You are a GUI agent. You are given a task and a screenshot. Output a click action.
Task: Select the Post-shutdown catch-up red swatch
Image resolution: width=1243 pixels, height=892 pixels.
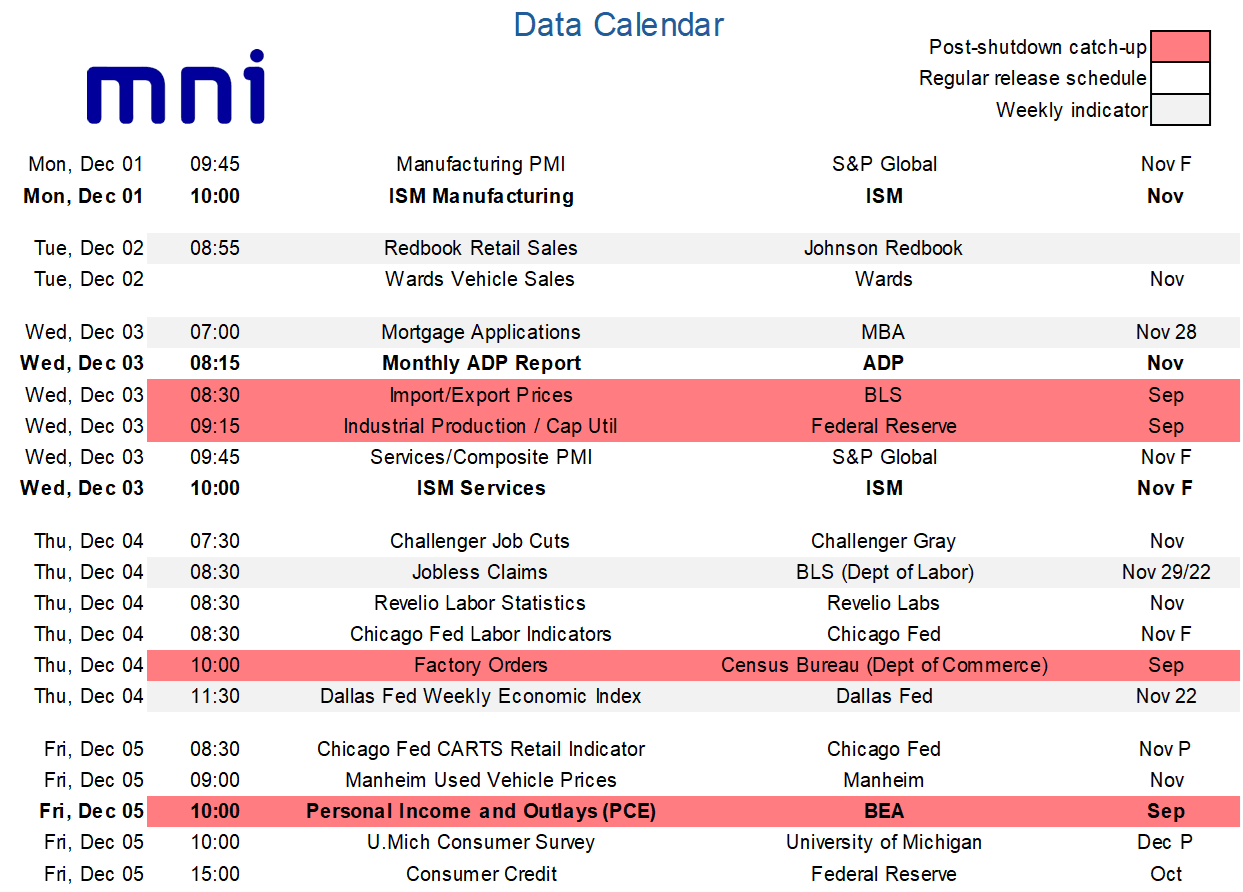1180,47
